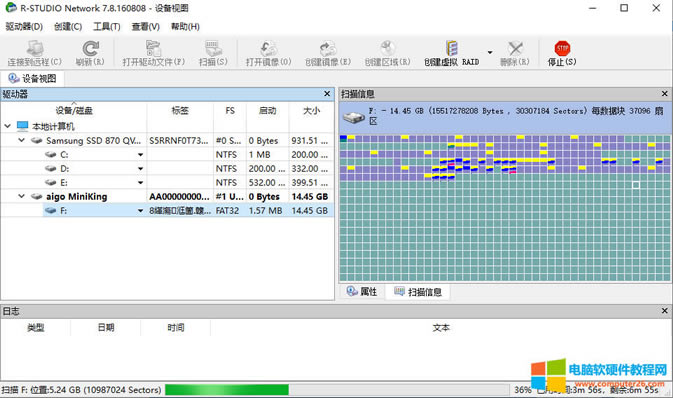The height and width of the screenshot is (398, 673).
Task: Click the aigo MiniKing drive icon
Action: pos(36,197)
